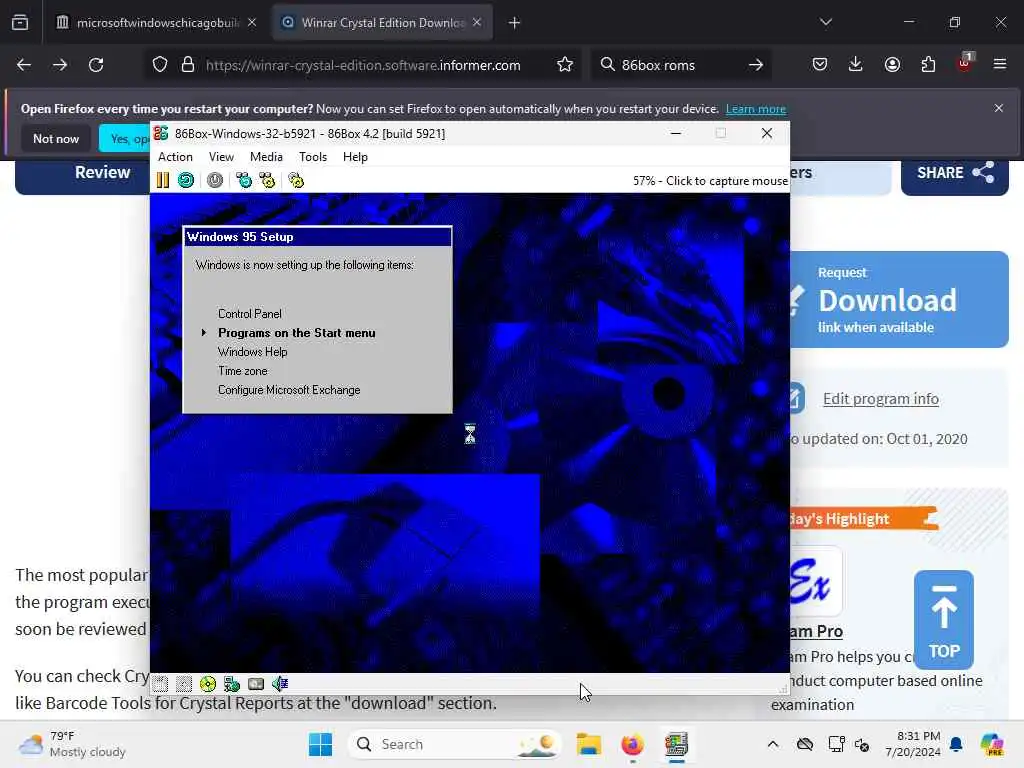Click the gray ACPI shutdown power icon

(x=215, y=180)
